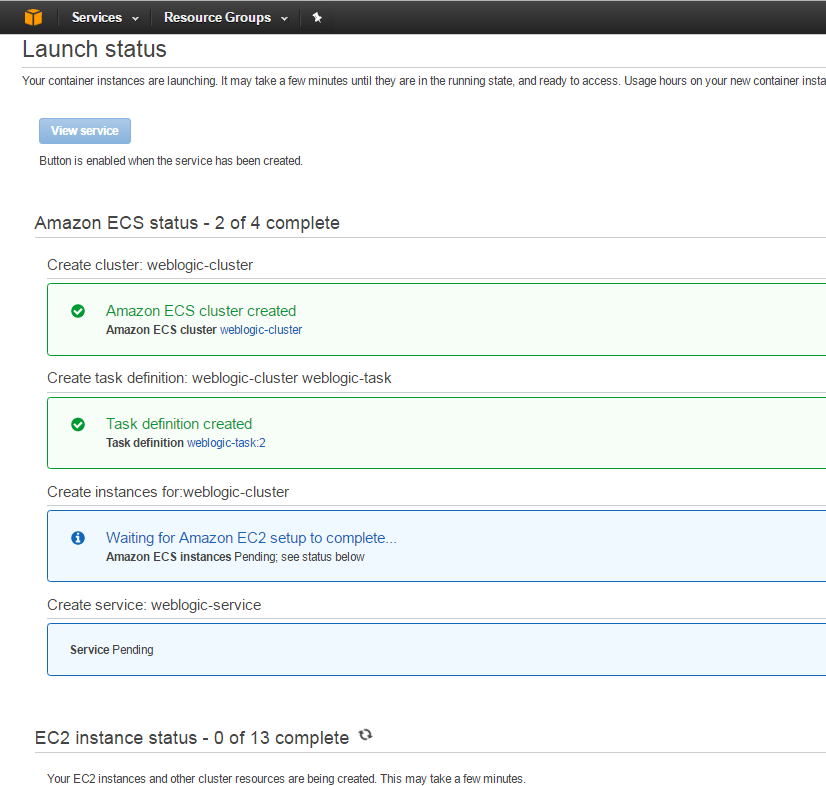Image resolution: width=826 pixels, height=786 pixels.
Task: Open the weblogic-task:2 task definition link
Action: [x=226, y=442]
